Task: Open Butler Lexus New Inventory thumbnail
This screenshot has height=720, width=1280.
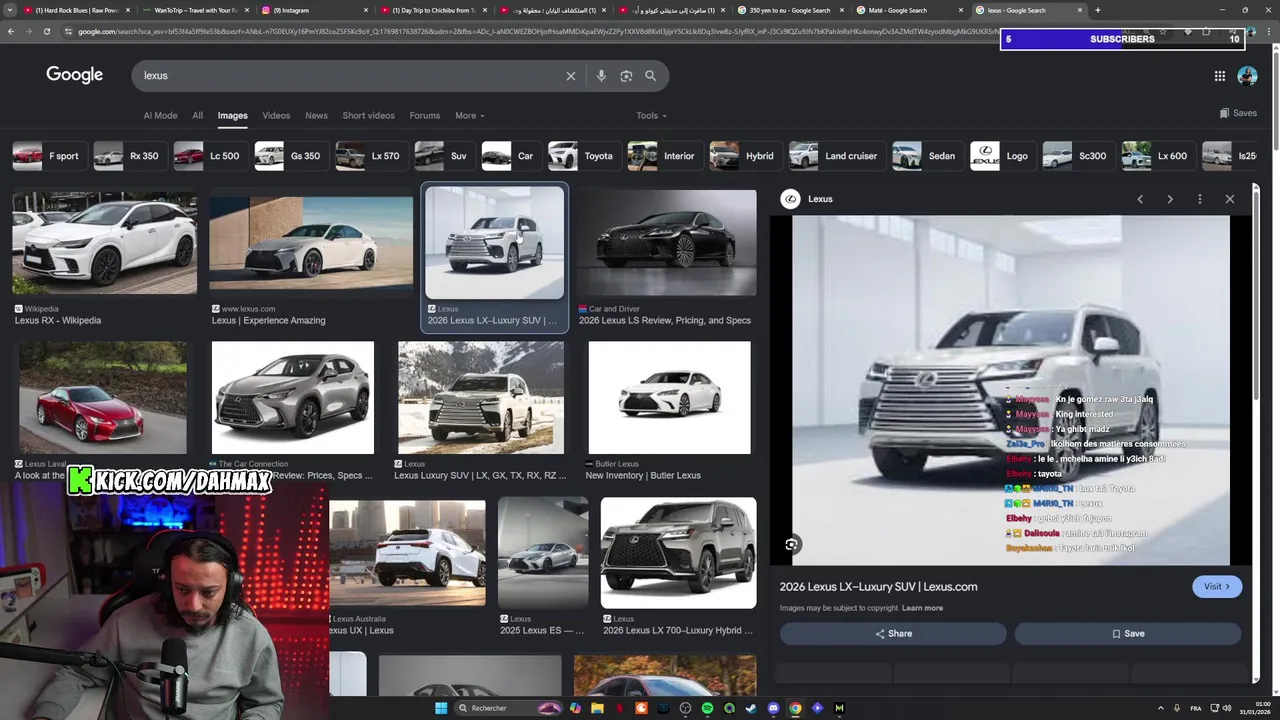Action: [669, 397]
